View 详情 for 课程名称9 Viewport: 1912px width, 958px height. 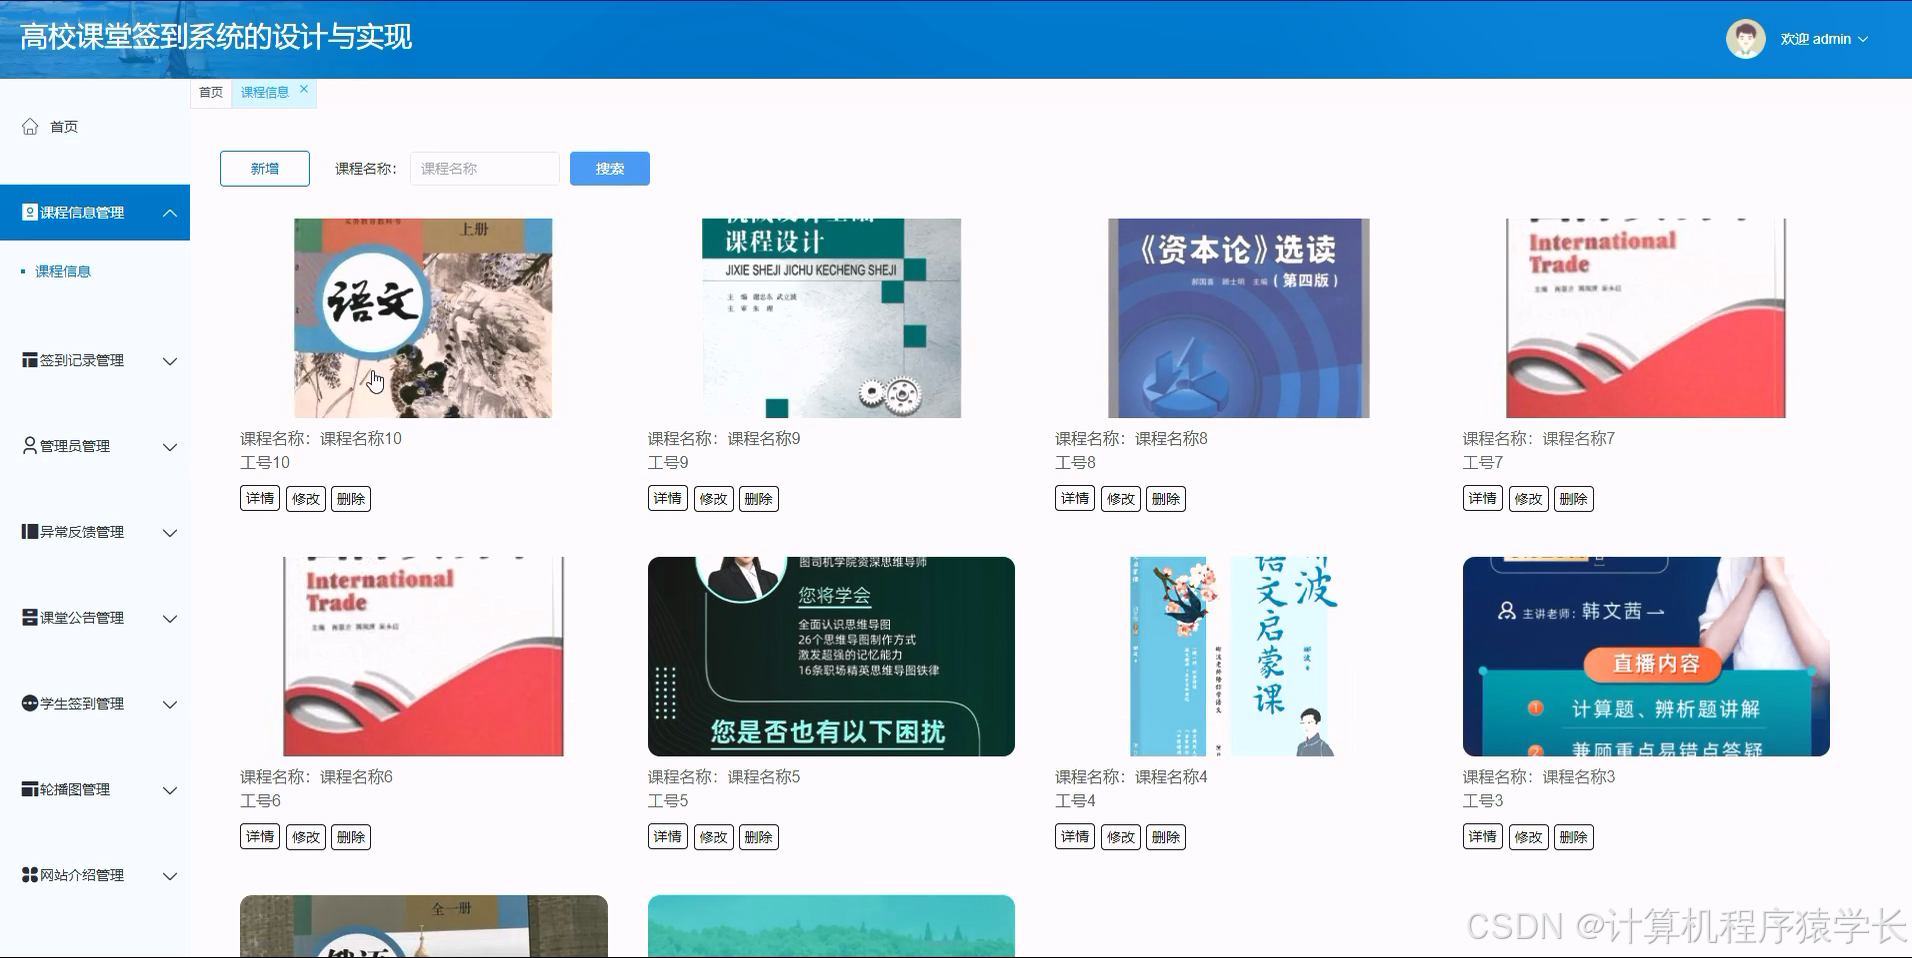pos(668,499)
